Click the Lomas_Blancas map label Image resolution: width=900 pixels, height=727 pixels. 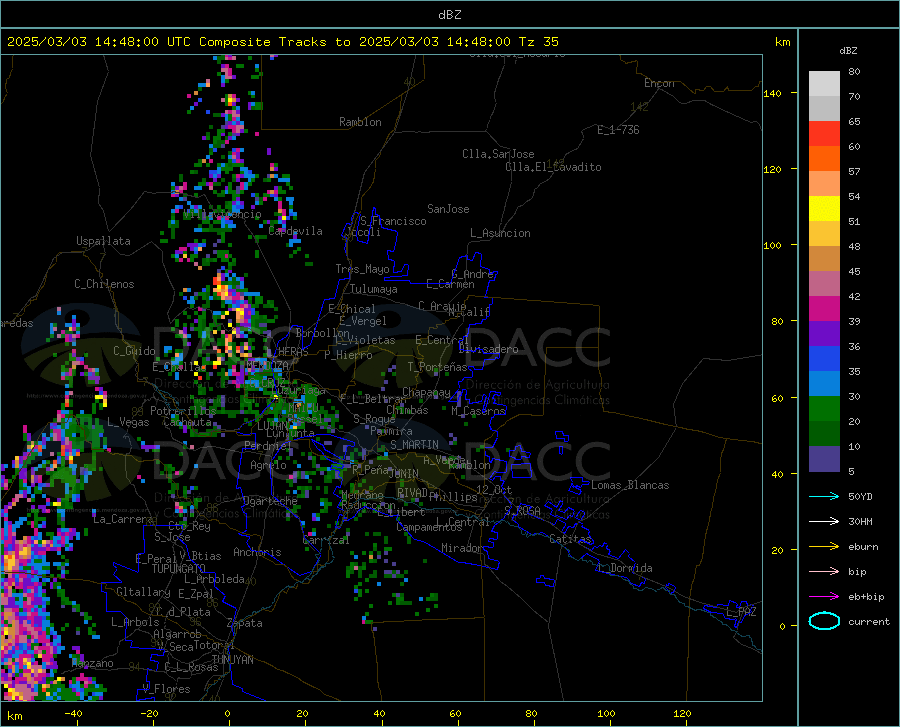coord(630,485)
